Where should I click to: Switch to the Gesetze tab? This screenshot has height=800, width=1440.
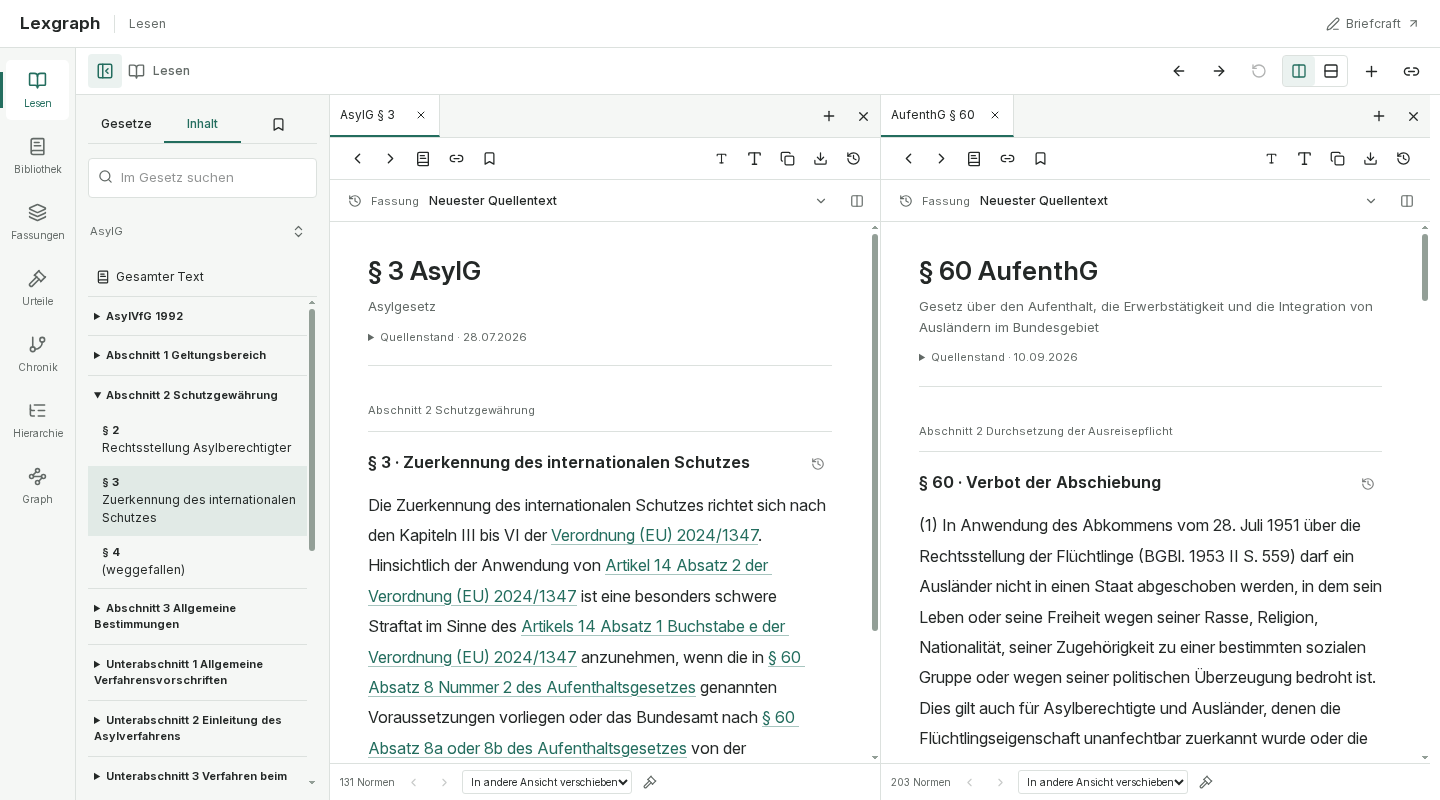126,124
